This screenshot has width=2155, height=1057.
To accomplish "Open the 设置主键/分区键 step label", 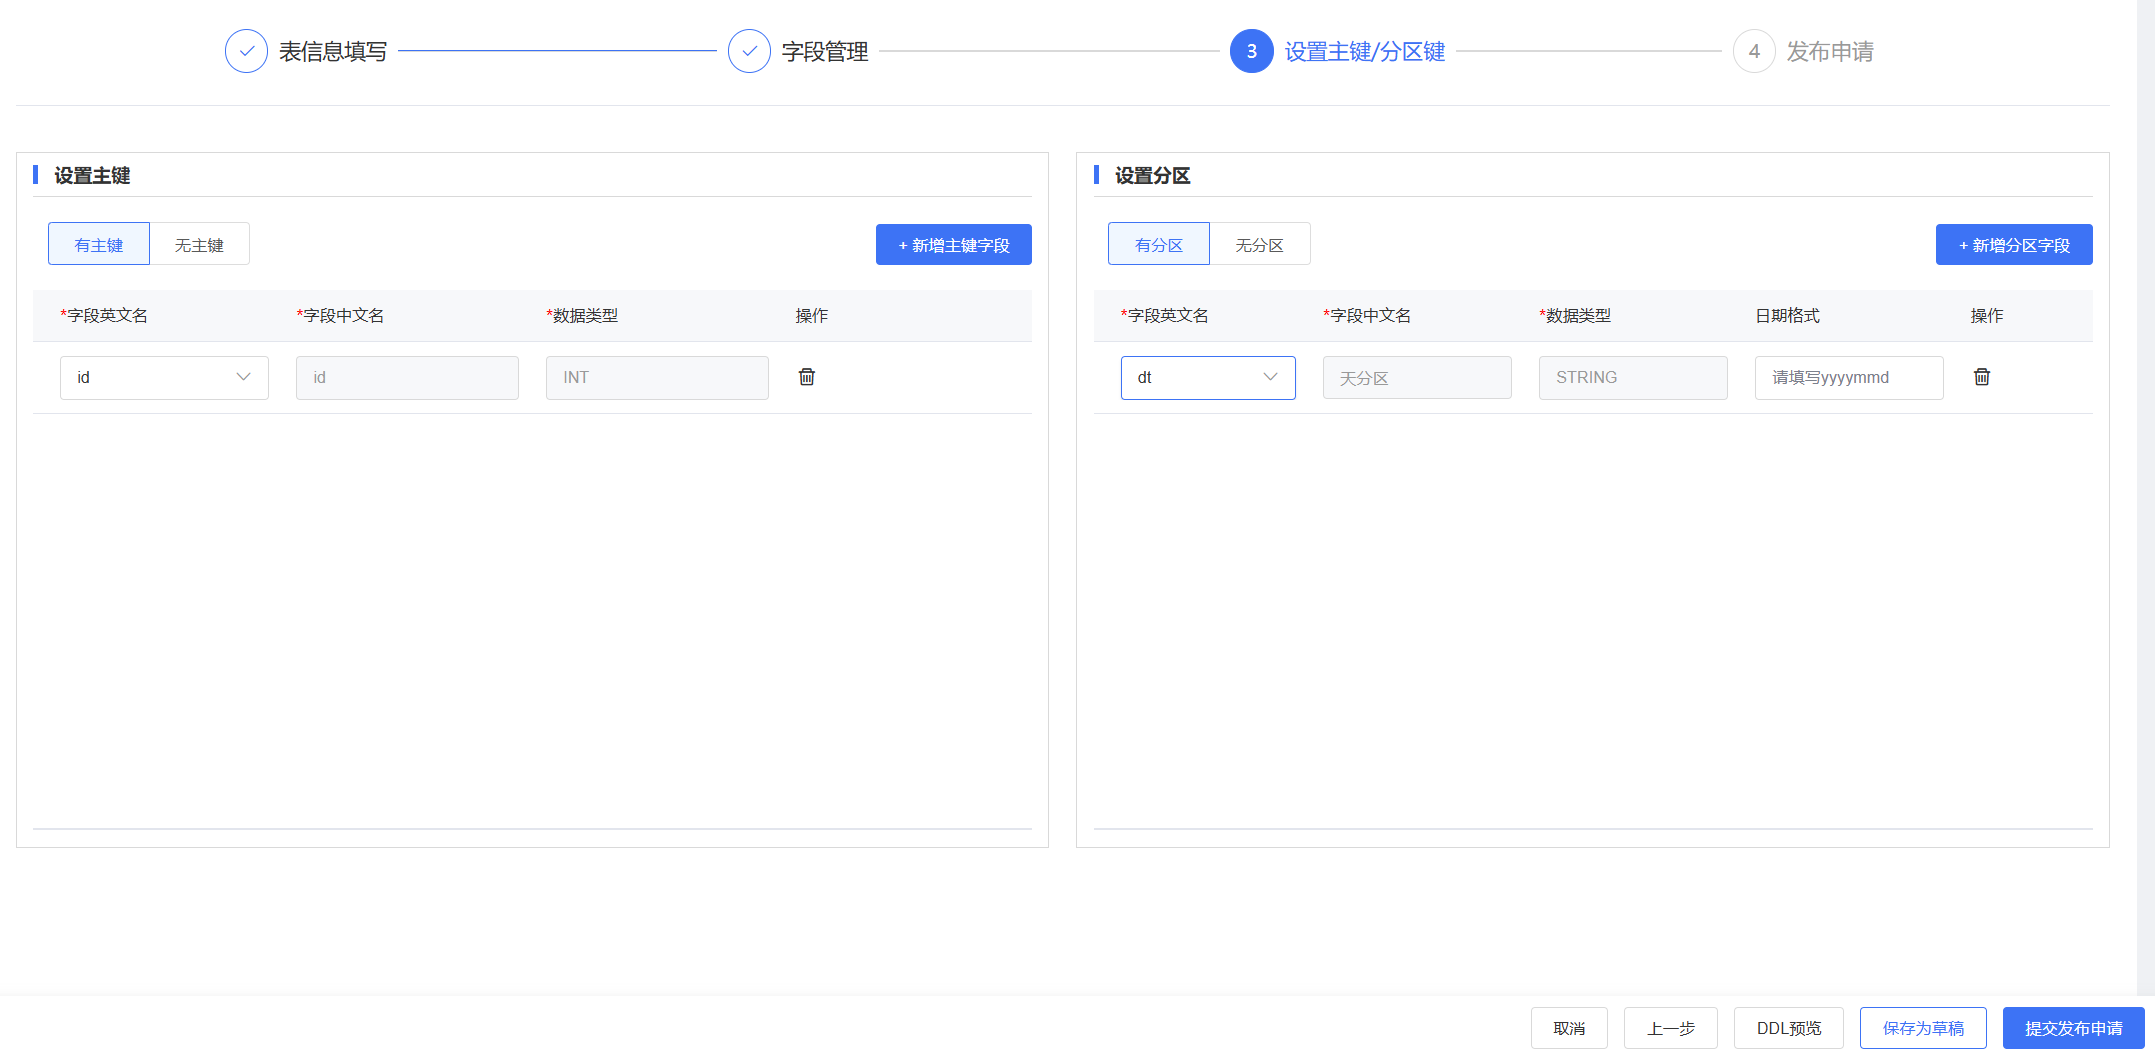I will click(1365, 52).
